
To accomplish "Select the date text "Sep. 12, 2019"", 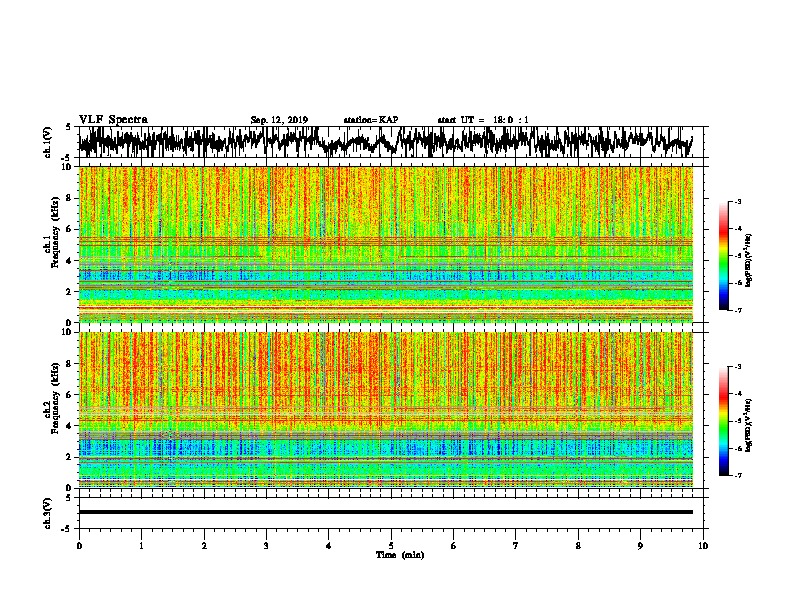I will [x=279, y=120].
